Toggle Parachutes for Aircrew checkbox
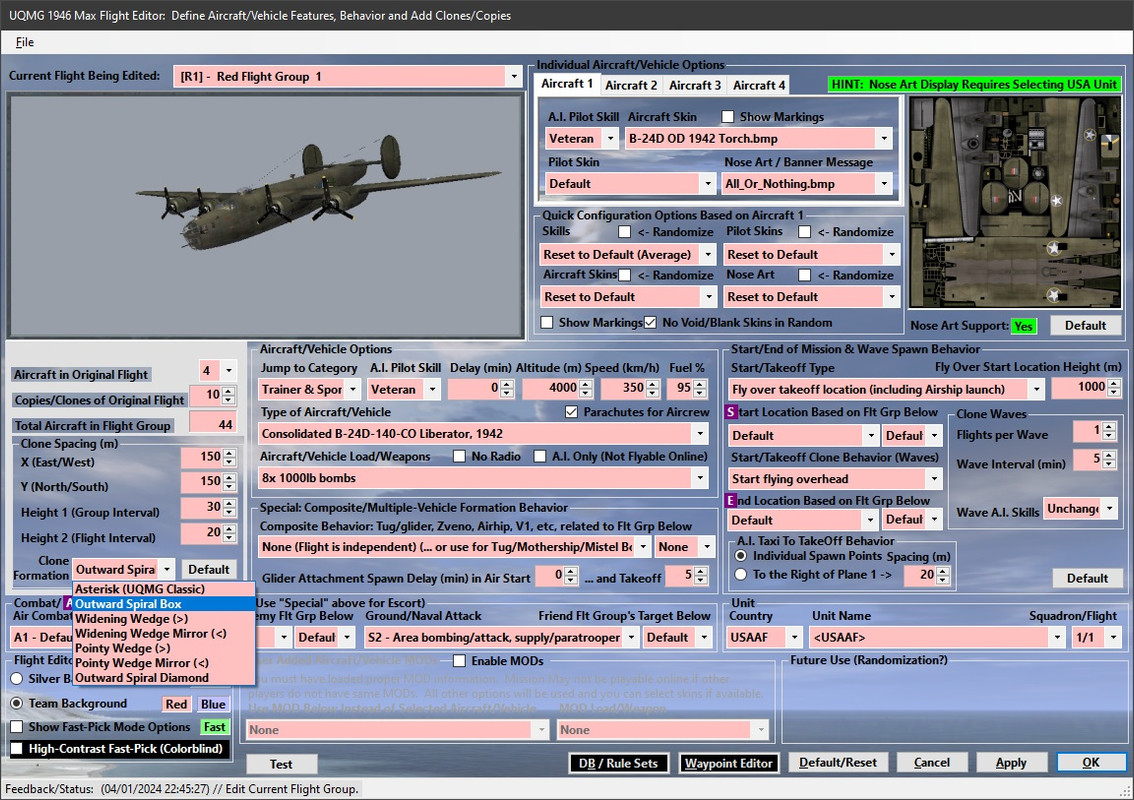This screenshot has height=800, width=1134. click(x=572, y=412)
